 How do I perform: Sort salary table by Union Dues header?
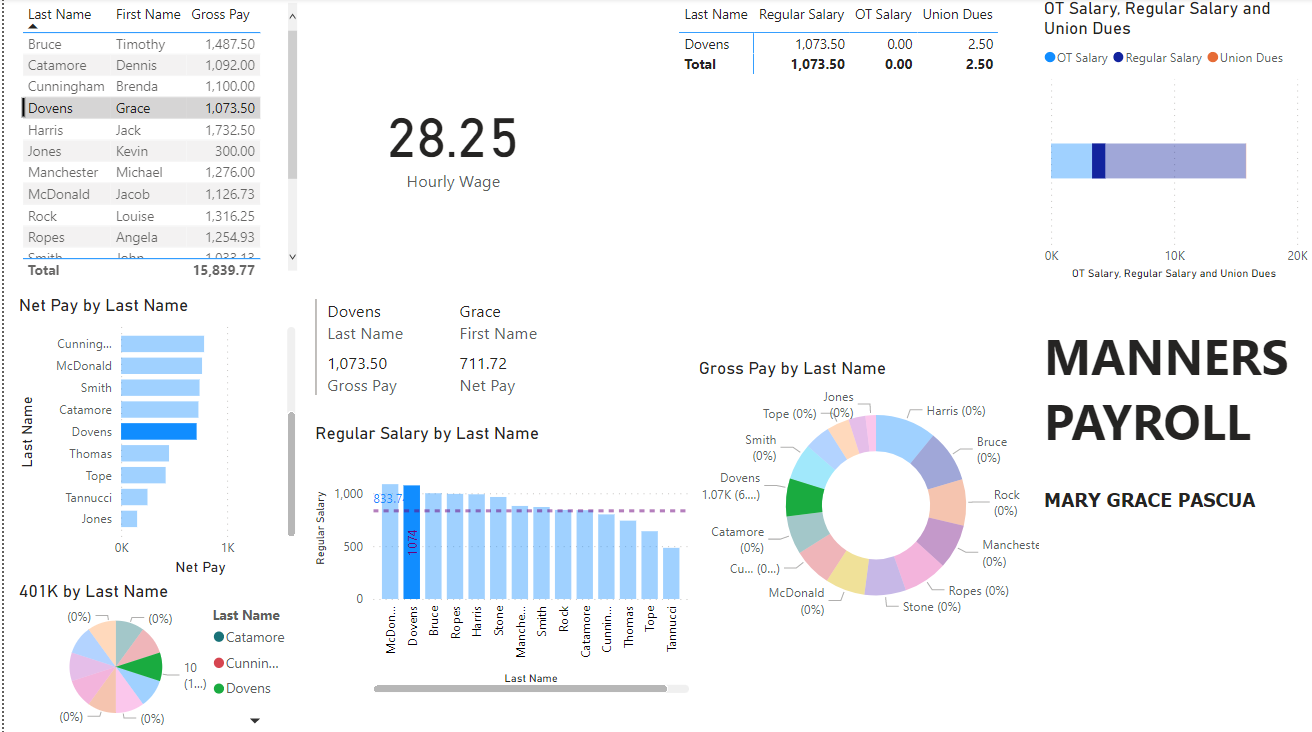point(957,14)
